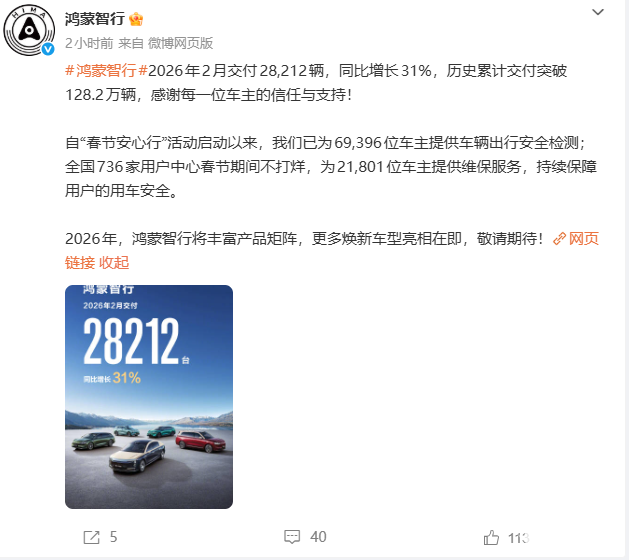
Task: Expand the post options chevron menu
Action: [598, 12]
